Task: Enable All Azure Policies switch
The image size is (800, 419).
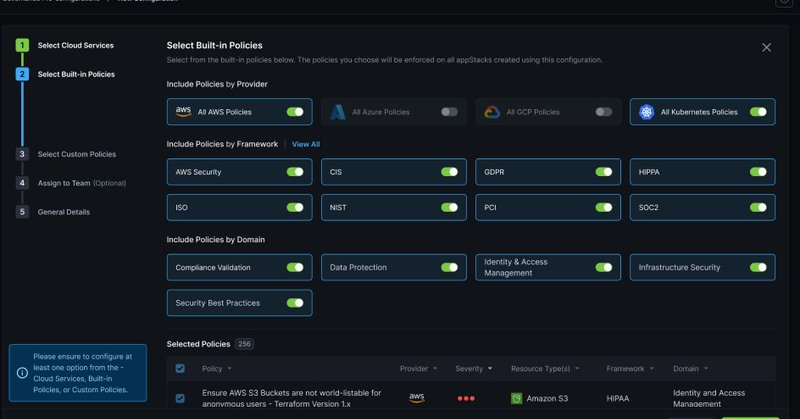Action: (x=449, y=112)
